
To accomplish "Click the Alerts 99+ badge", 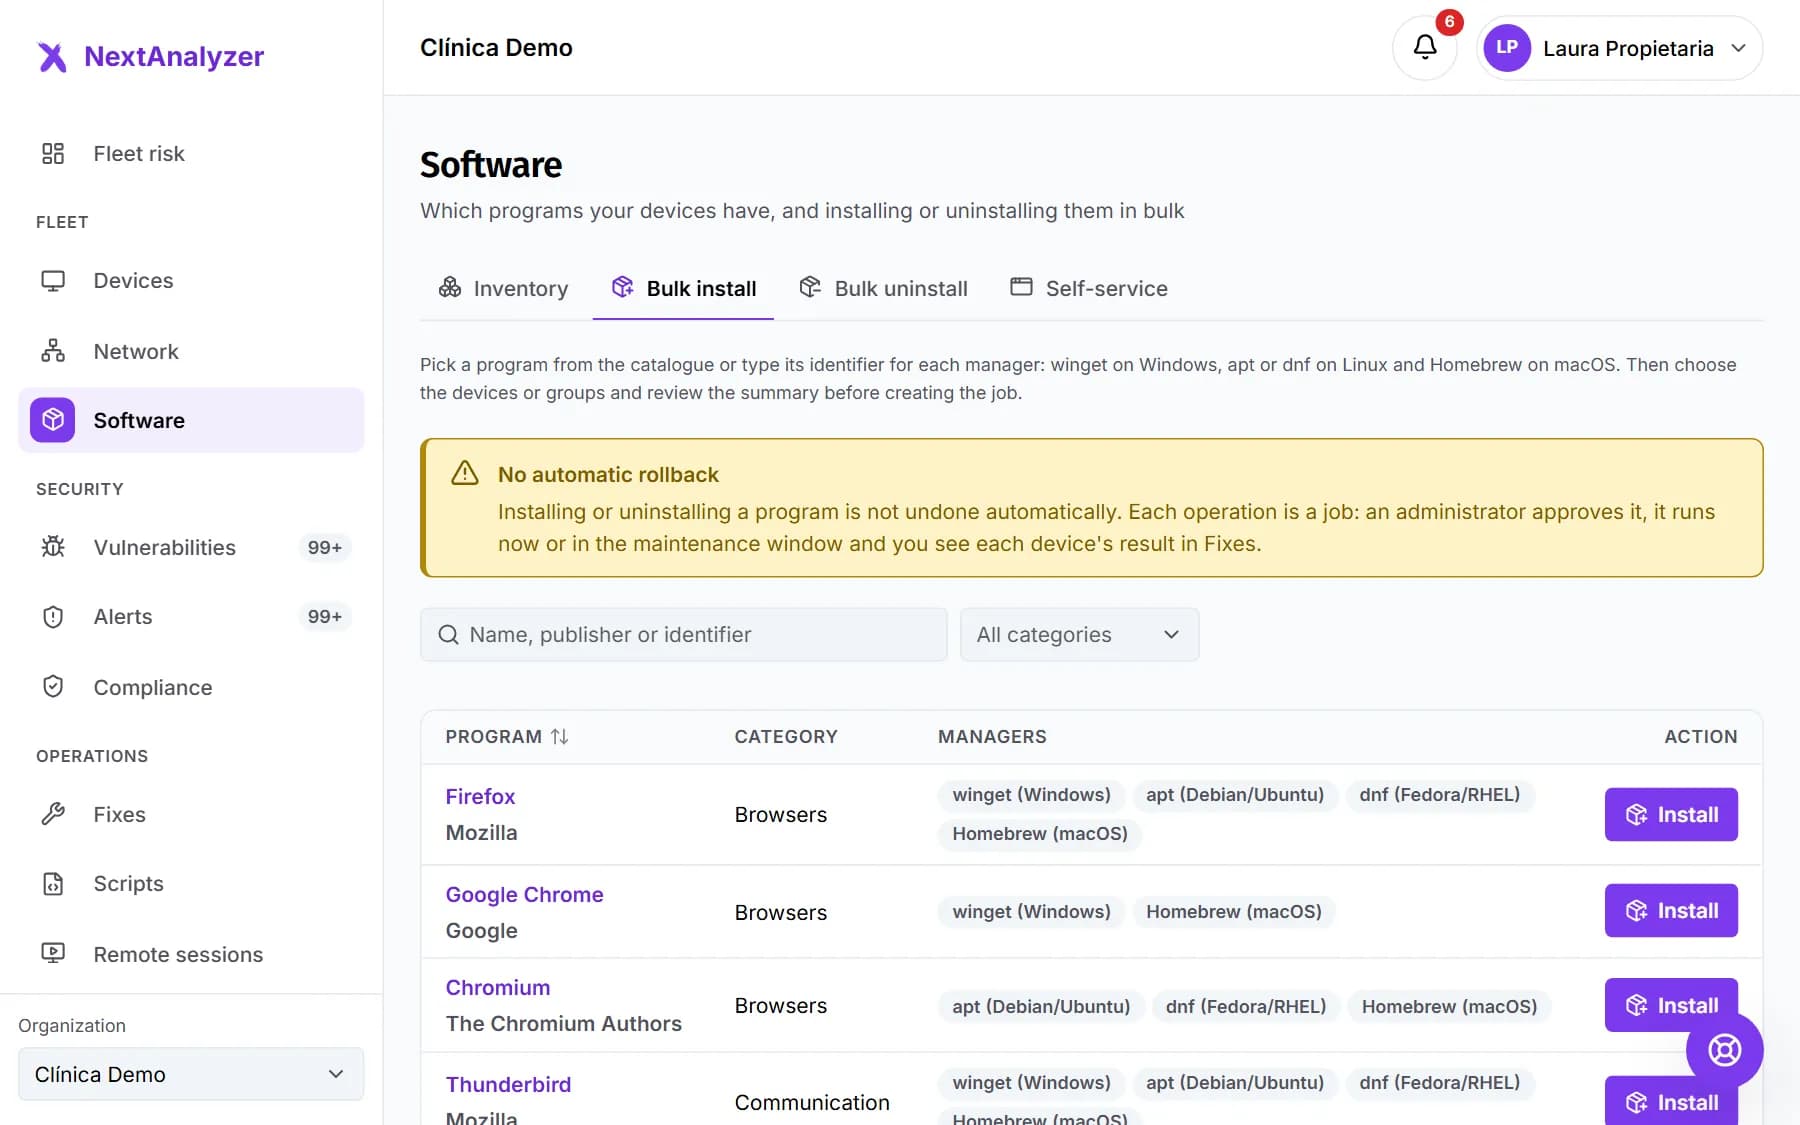I will [x=325, y=617].
